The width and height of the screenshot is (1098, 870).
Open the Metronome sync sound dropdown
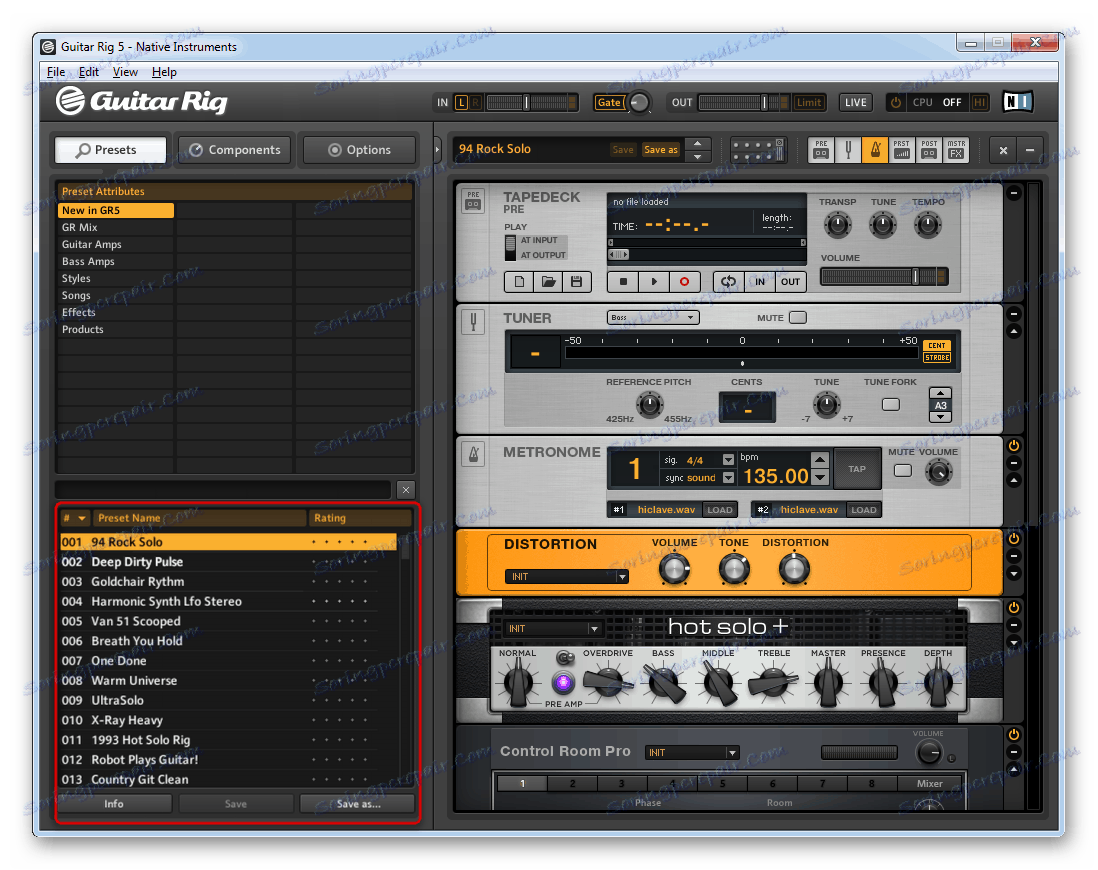728,478
